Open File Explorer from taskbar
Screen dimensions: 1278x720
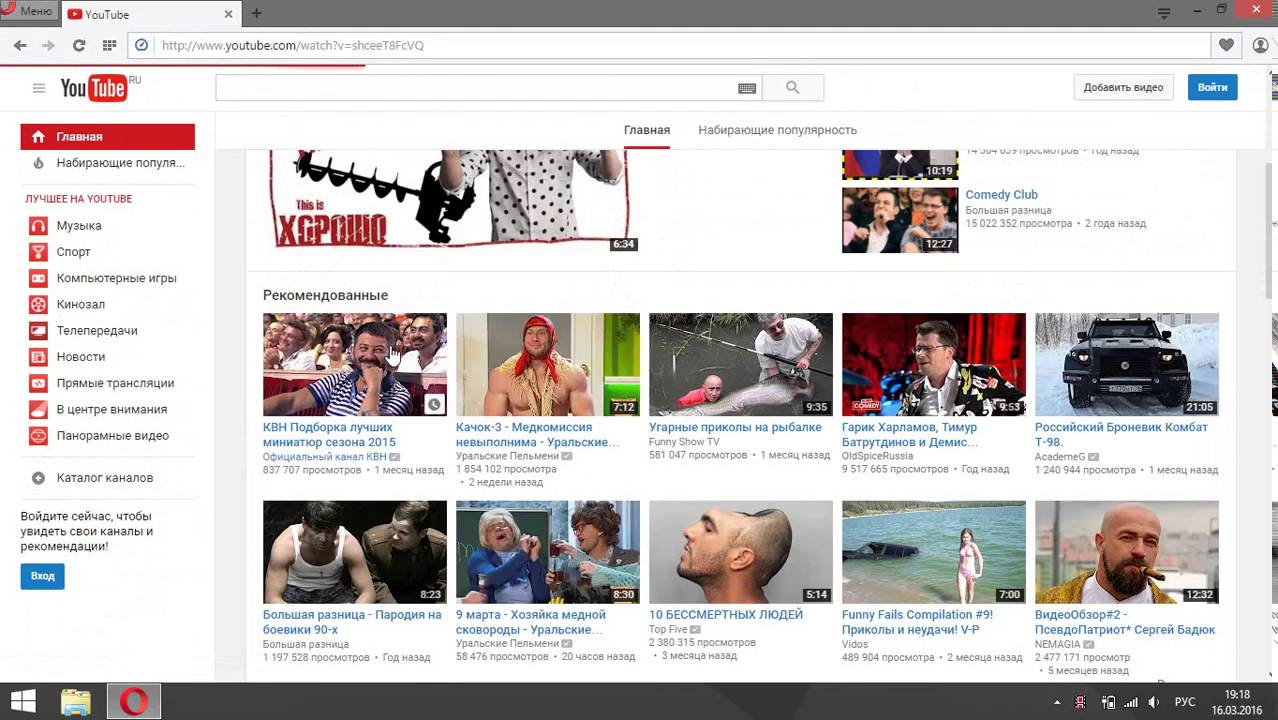76,702
